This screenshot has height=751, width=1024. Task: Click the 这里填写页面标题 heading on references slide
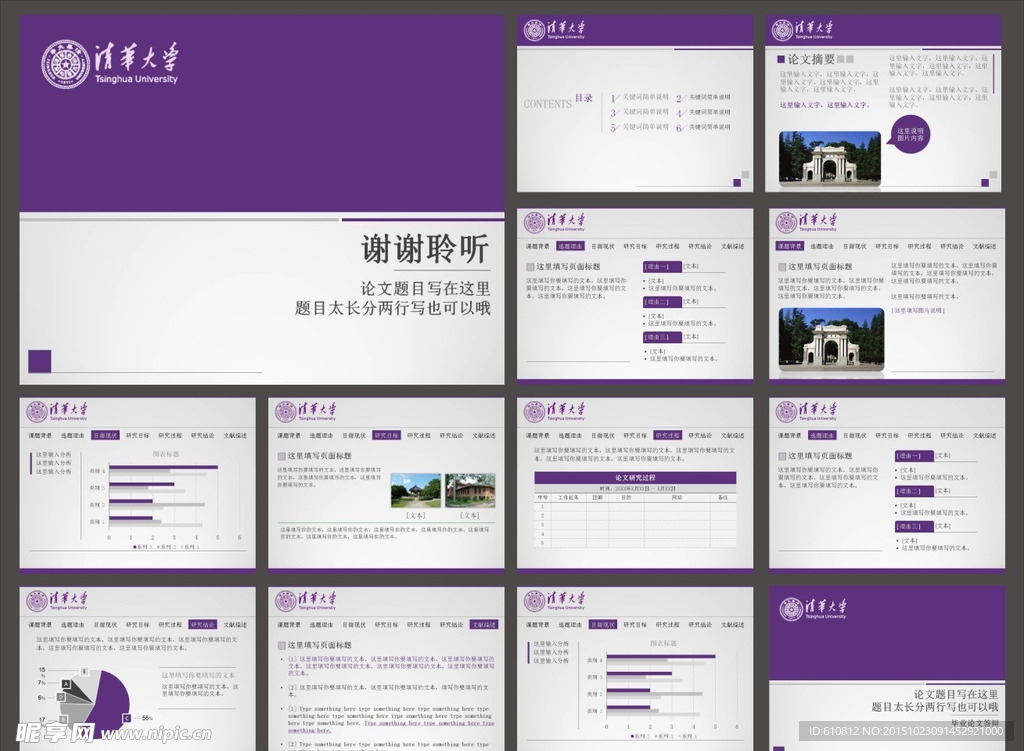(319, 645)
